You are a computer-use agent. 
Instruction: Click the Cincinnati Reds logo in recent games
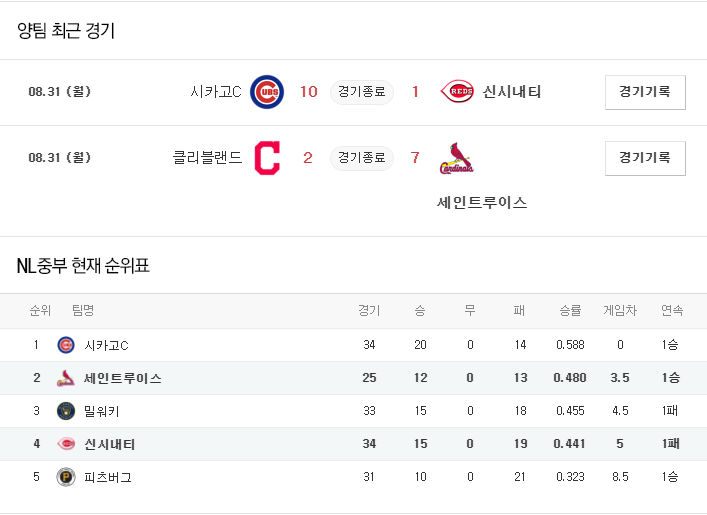pyautogui.click(x=457, y=92)
